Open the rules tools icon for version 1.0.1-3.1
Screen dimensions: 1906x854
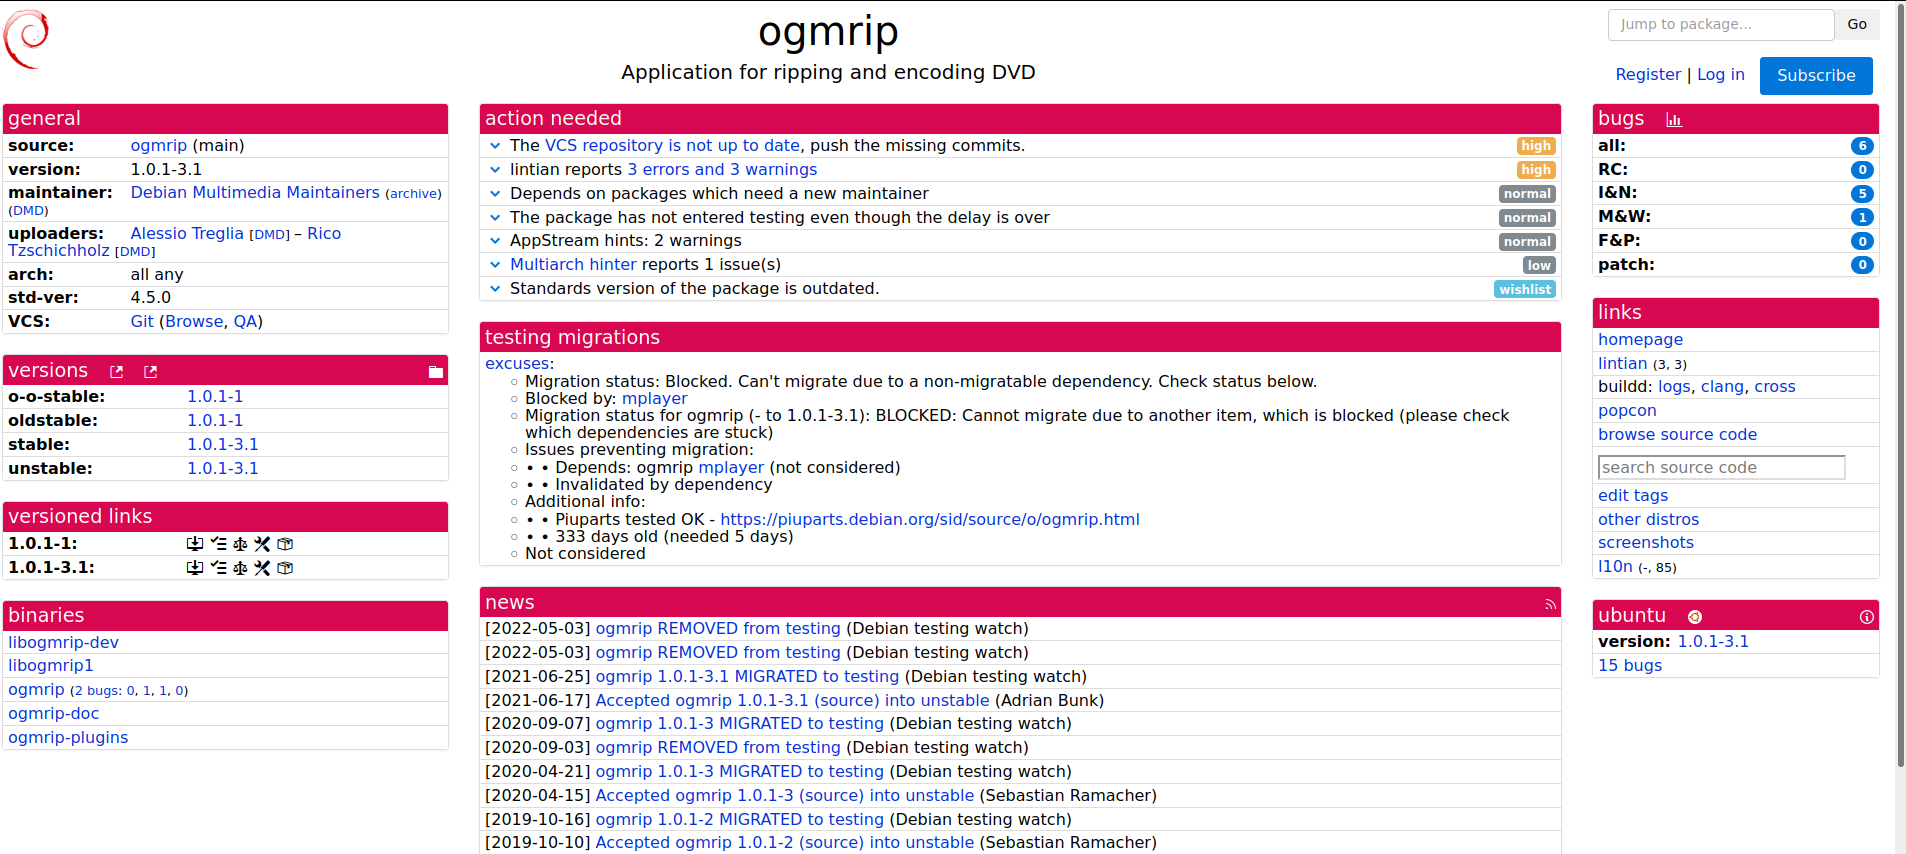[x=262, y=568]
